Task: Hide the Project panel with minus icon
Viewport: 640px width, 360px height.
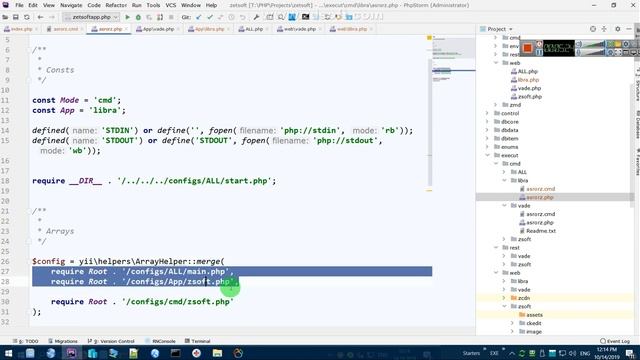Action: pos(629,29)
